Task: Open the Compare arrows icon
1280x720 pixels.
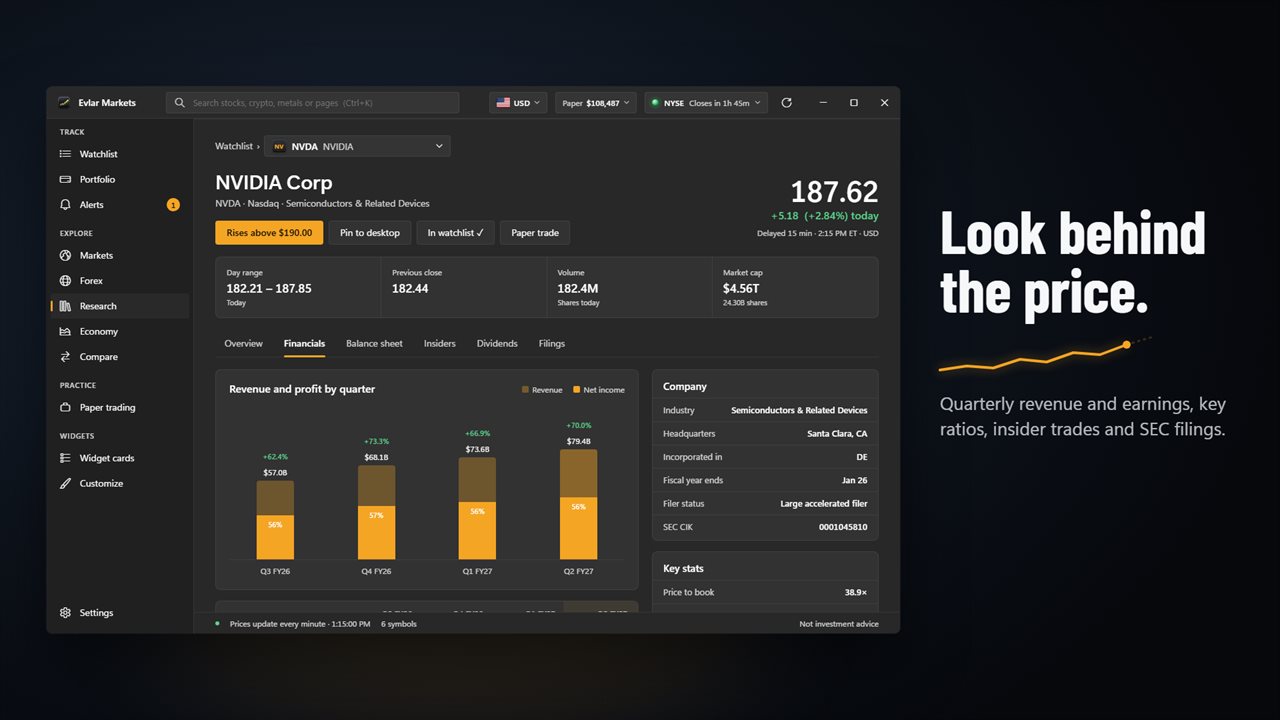Action: coord(66,357)
